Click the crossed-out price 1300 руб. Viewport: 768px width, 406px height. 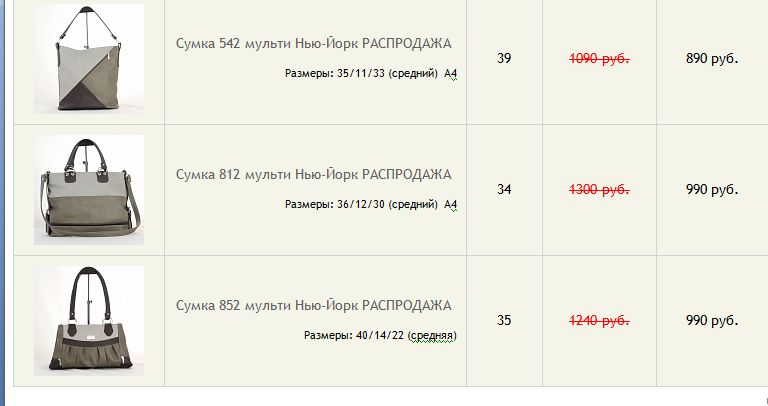599,190
